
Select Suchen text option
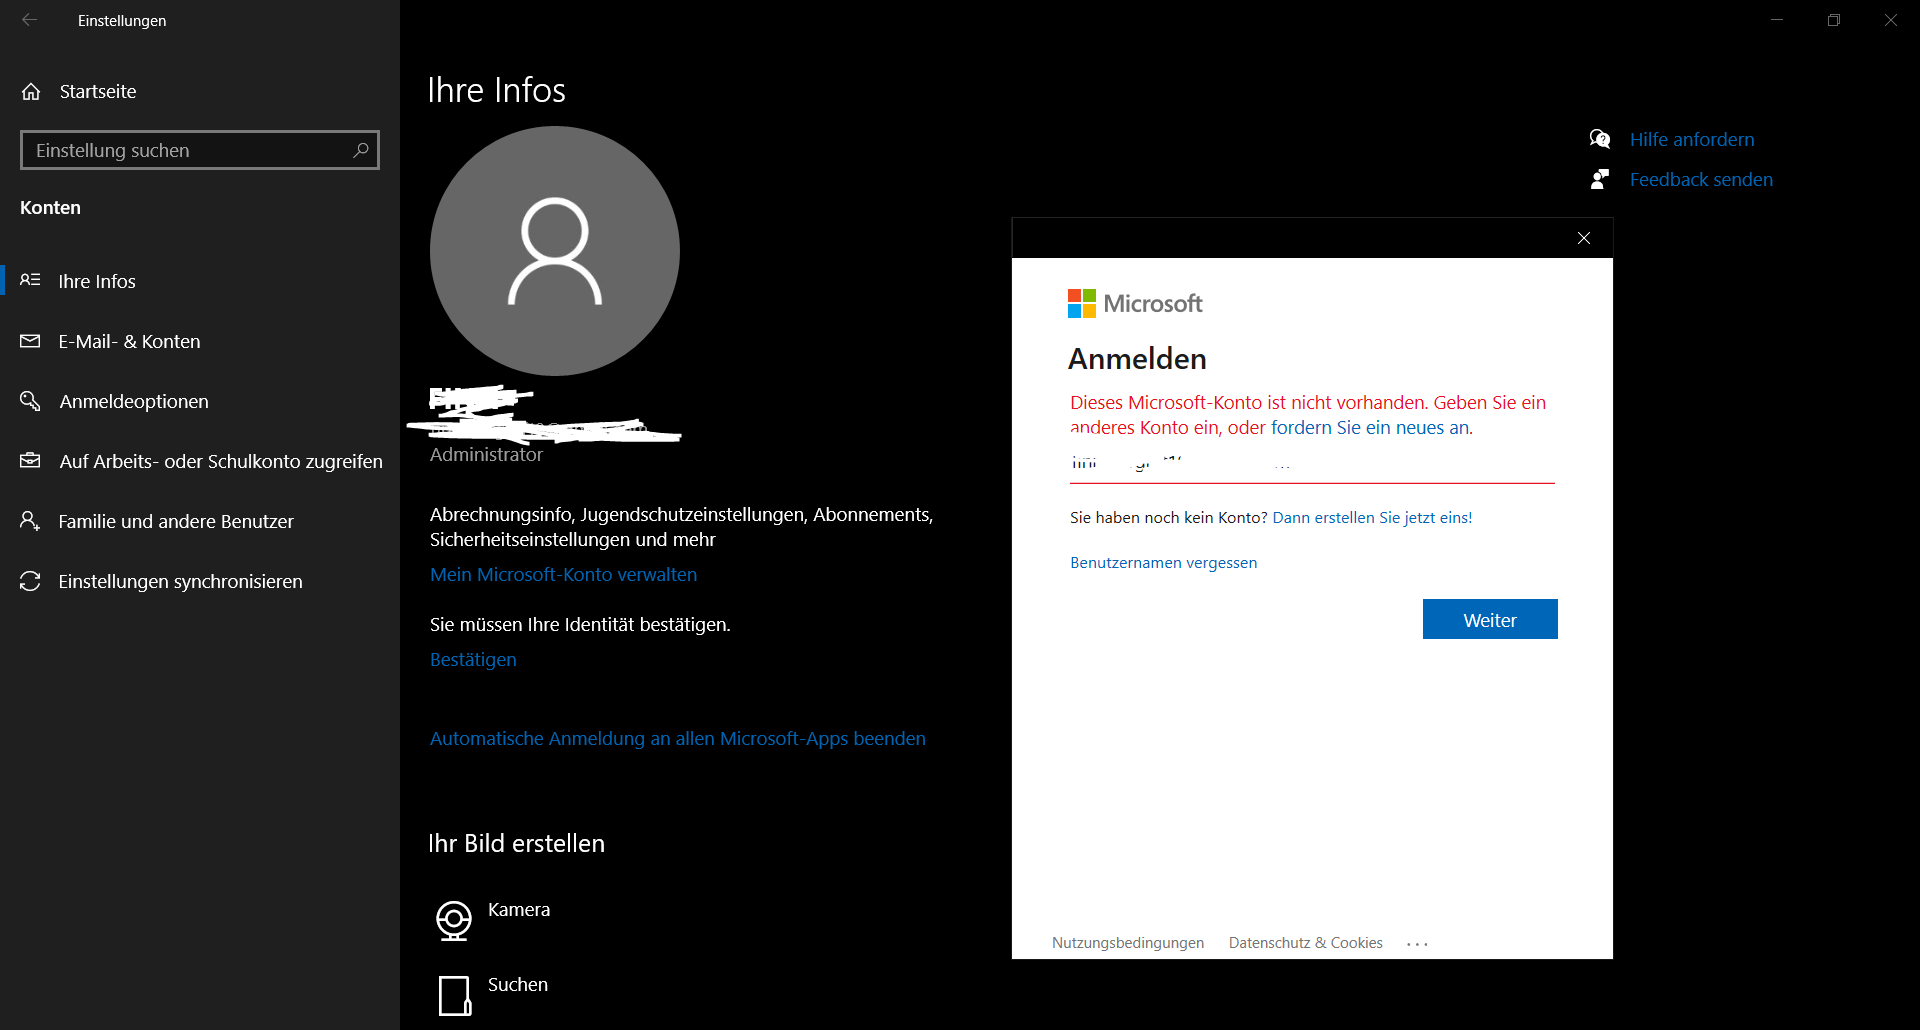coord(518,985)
